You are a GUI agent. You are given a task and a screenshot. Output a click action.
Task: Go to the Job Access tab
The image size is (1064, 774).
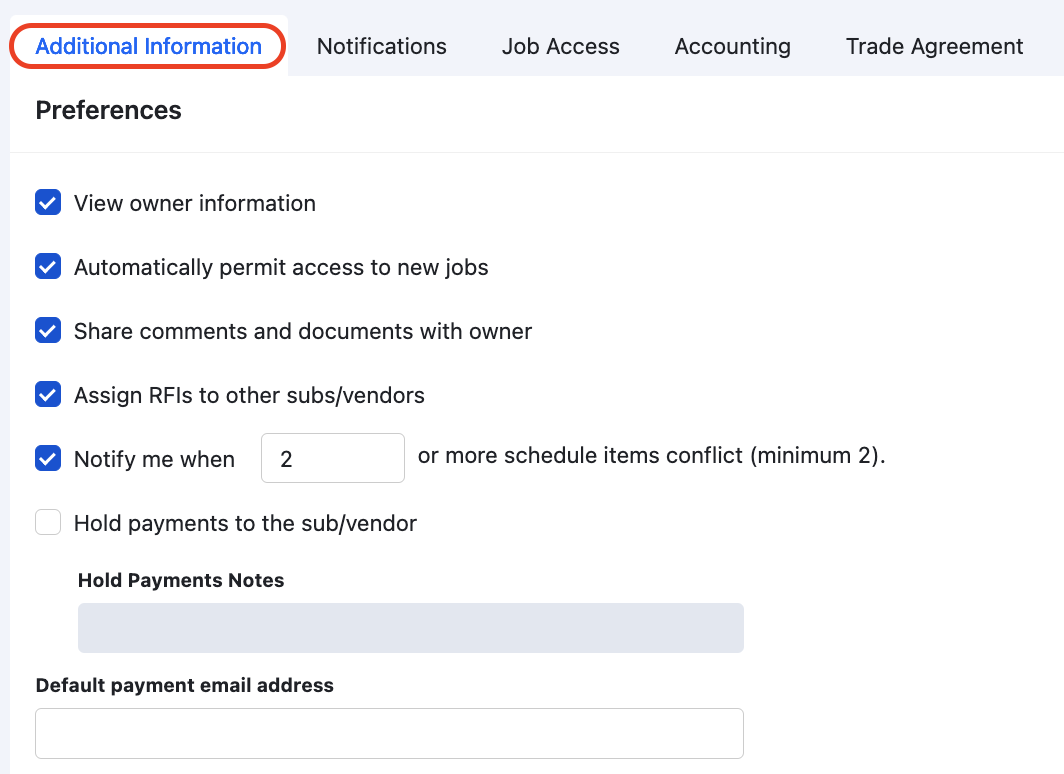[x=560, y=46]
